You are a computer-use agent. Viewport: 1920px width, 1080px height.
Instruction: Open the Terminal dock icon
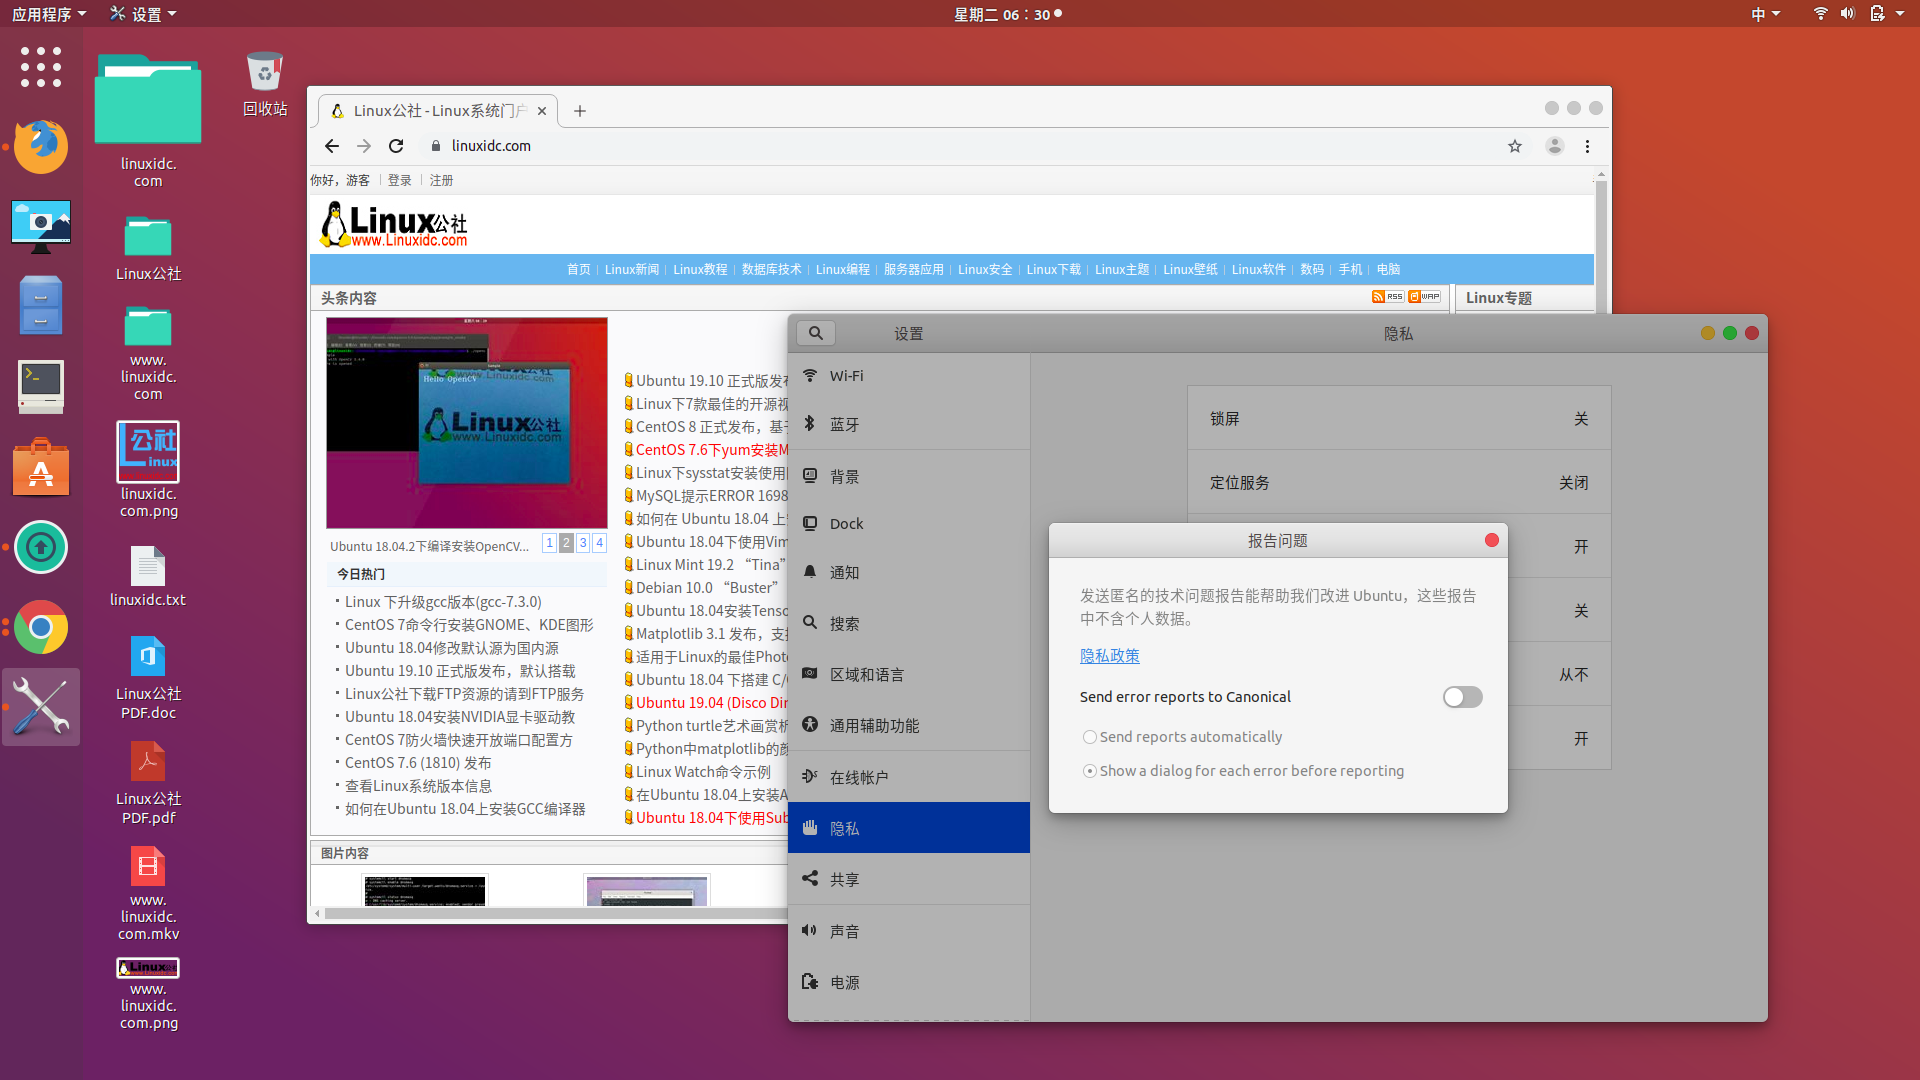41,386
